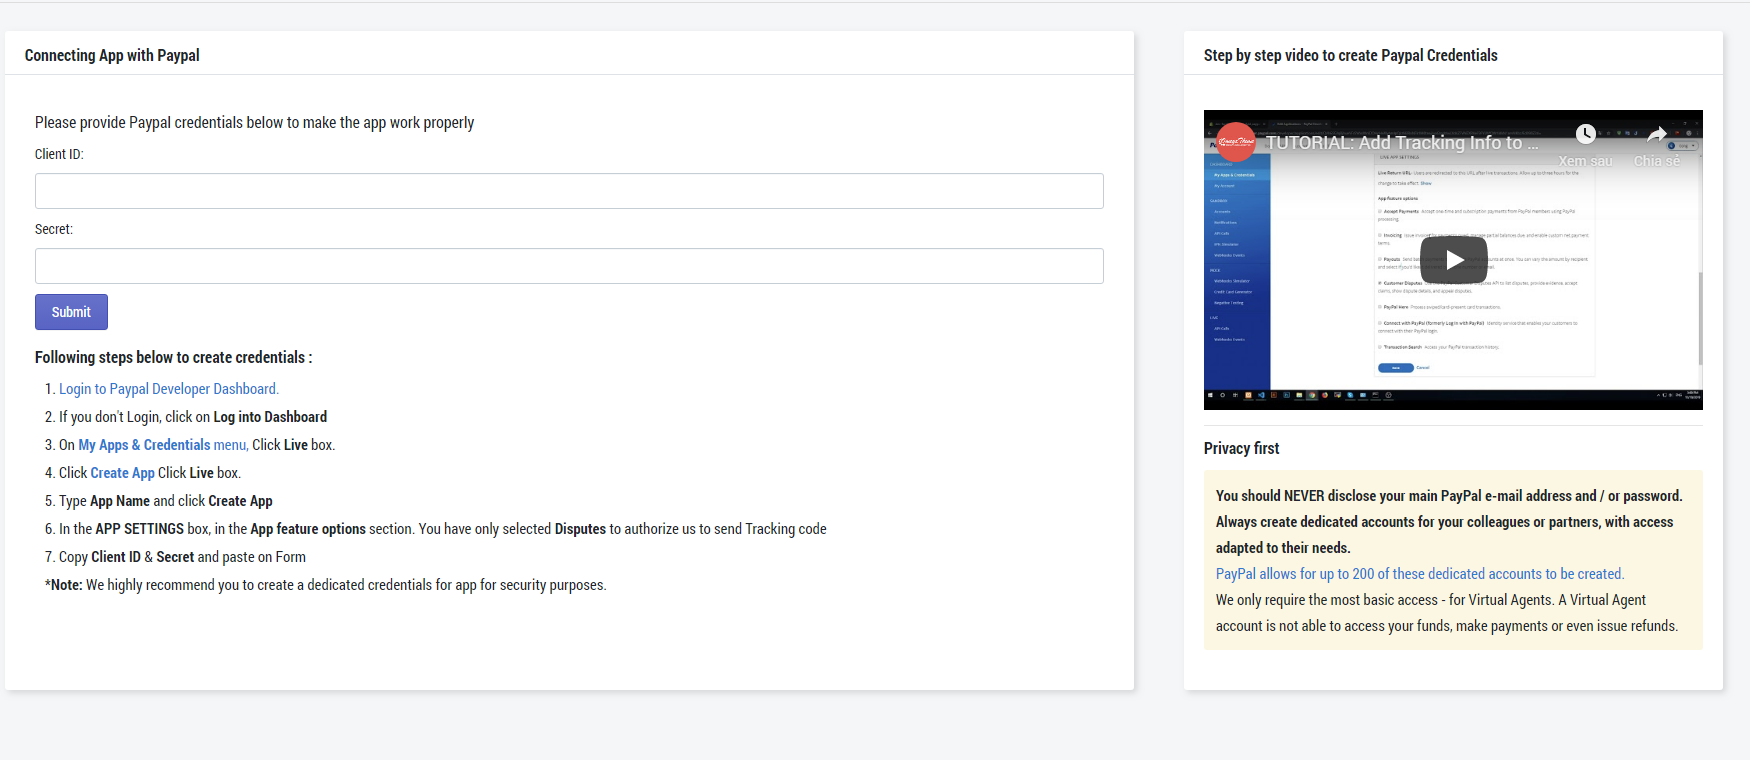
Task: Submit the PayPal credentials form
Action: [71, 312]
